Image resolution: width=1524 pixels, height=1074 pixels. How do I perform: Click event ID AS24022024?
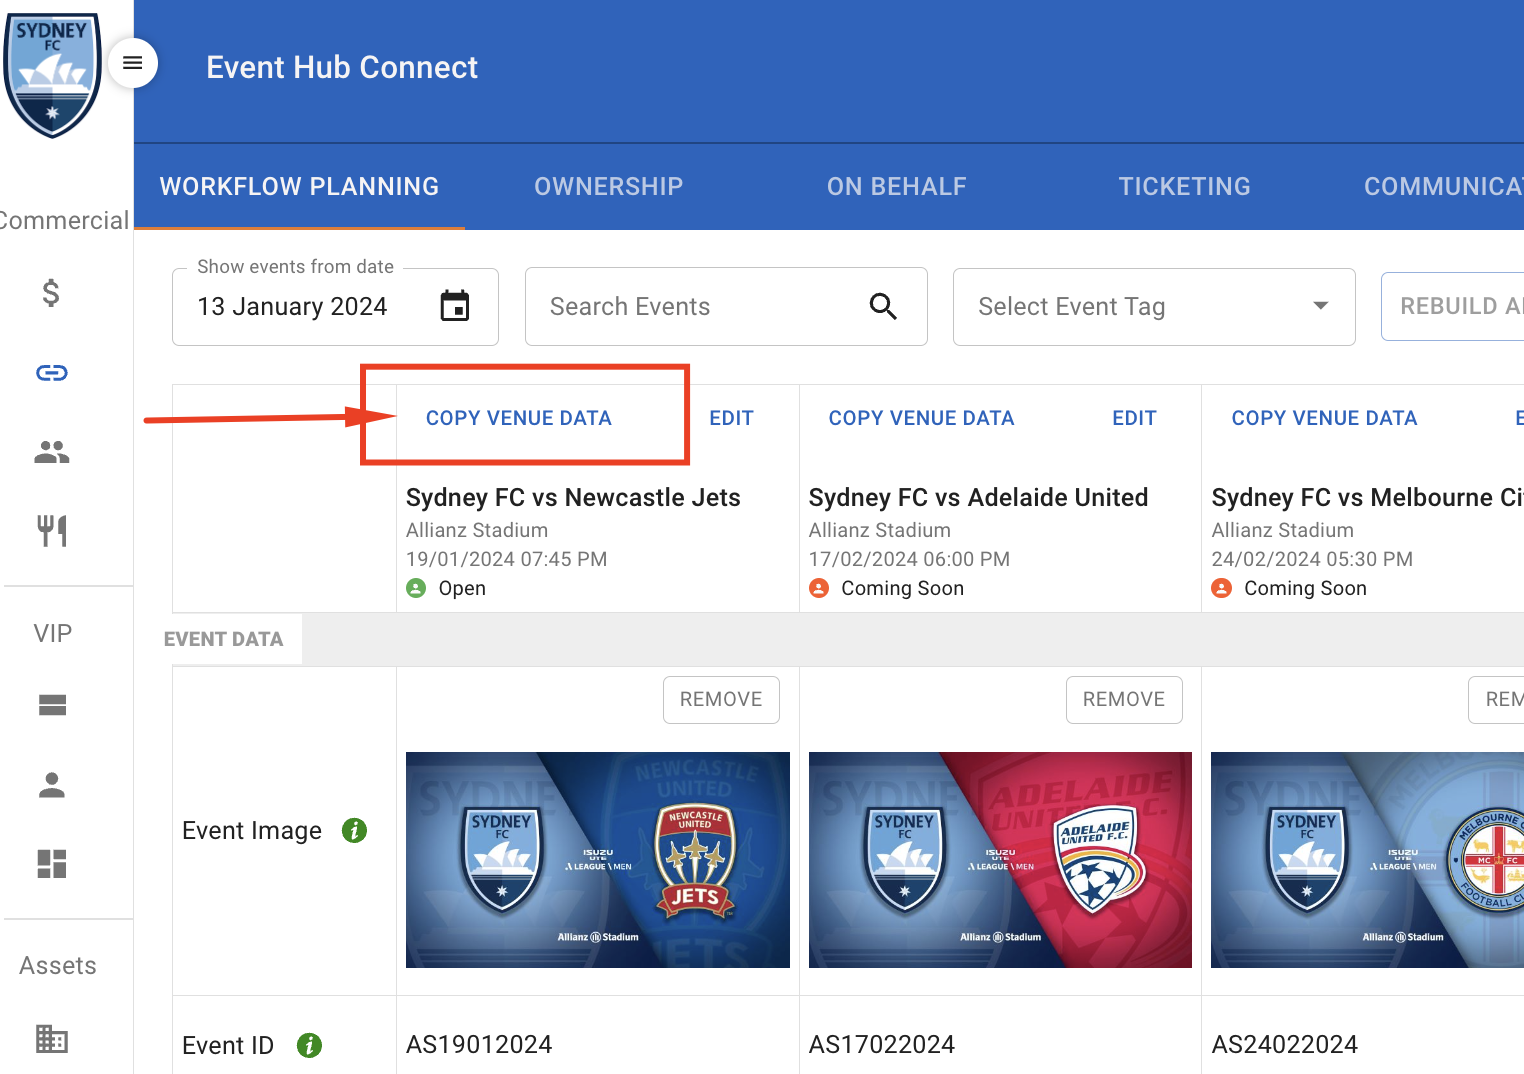point(1285,1045)
